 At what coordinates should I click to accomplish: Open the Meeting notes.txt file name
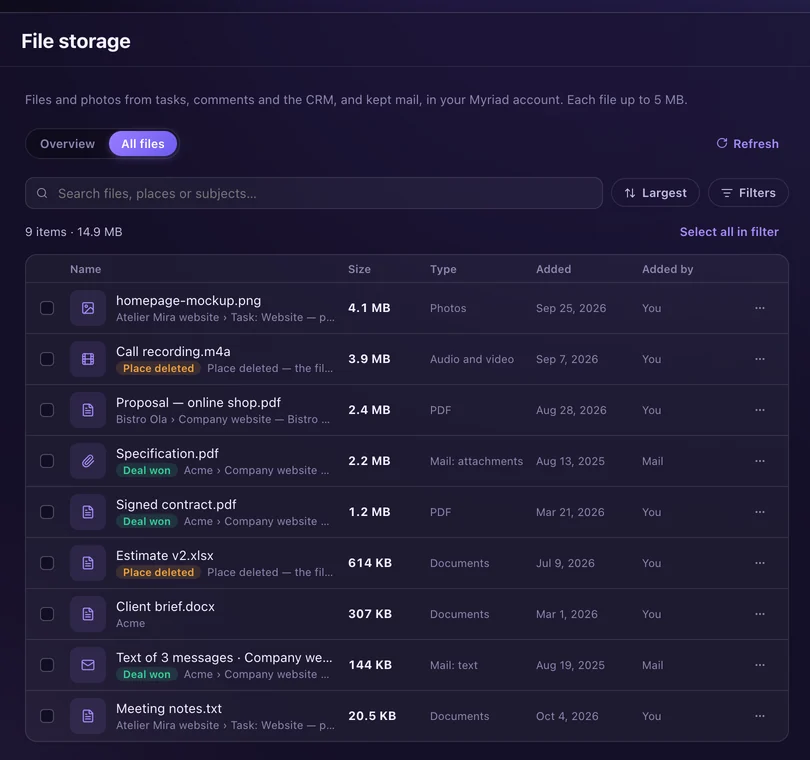click(x=168, y=709)
